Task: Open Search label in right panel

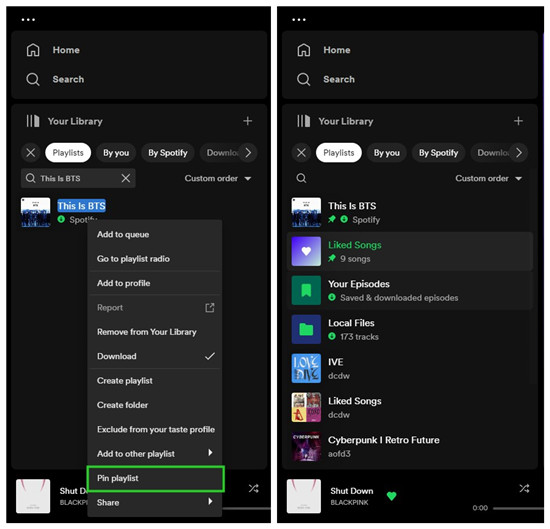Action: [x=339, y=79]
